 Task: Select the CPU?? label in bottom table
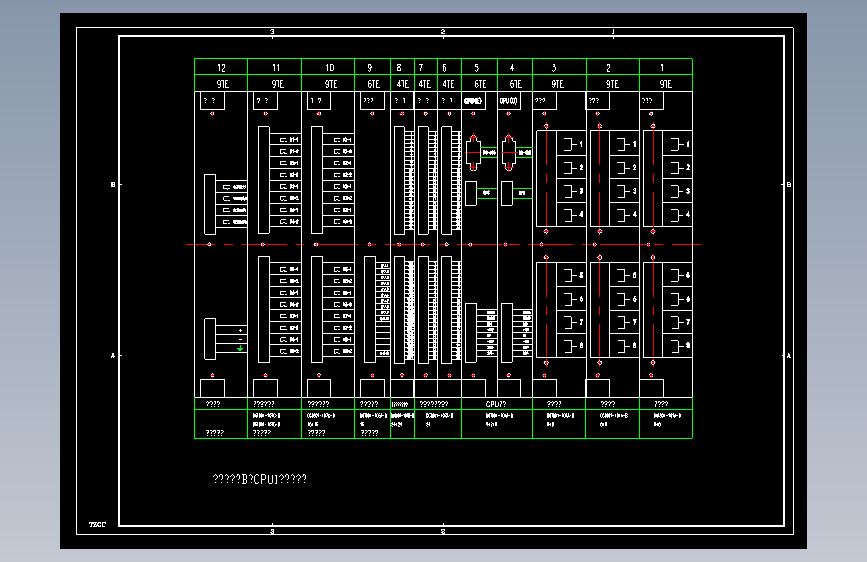(x=496, y=404)
